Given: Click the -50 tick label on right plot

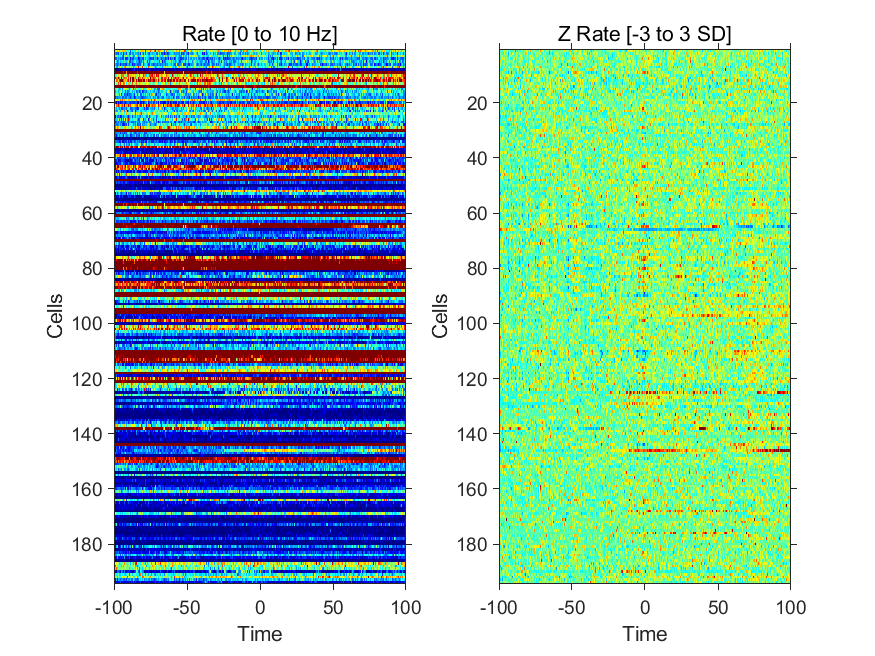Looking at the screenshot, I should (x=571, y=607).
